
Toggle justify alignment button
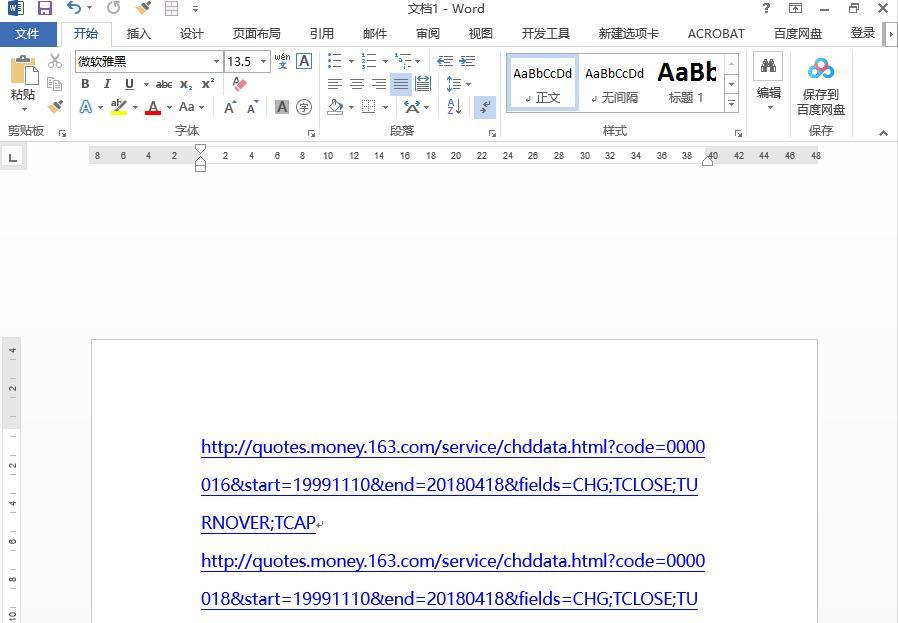click(401, 84)
